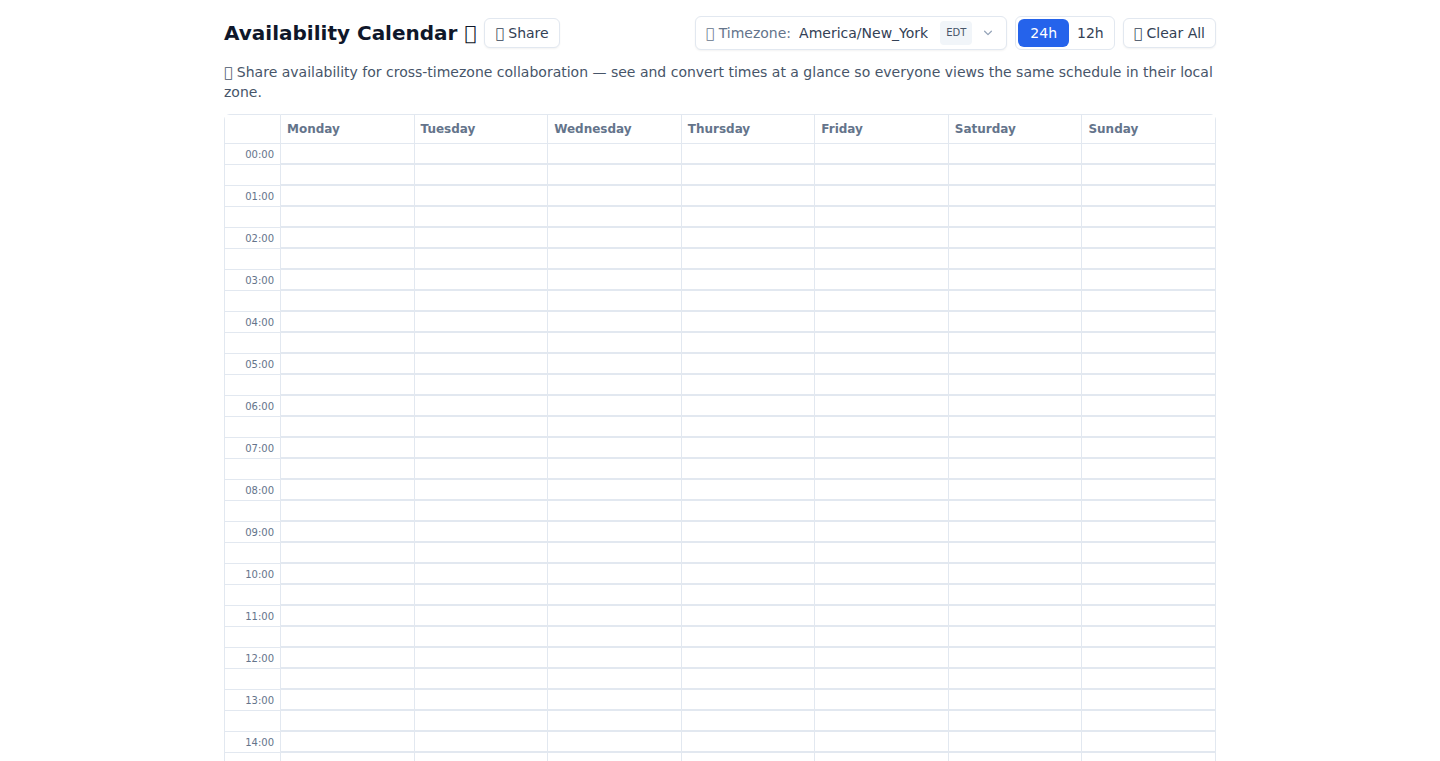Click the 01:00 time label
The image size is (1440, 761).
click(259, 196)
